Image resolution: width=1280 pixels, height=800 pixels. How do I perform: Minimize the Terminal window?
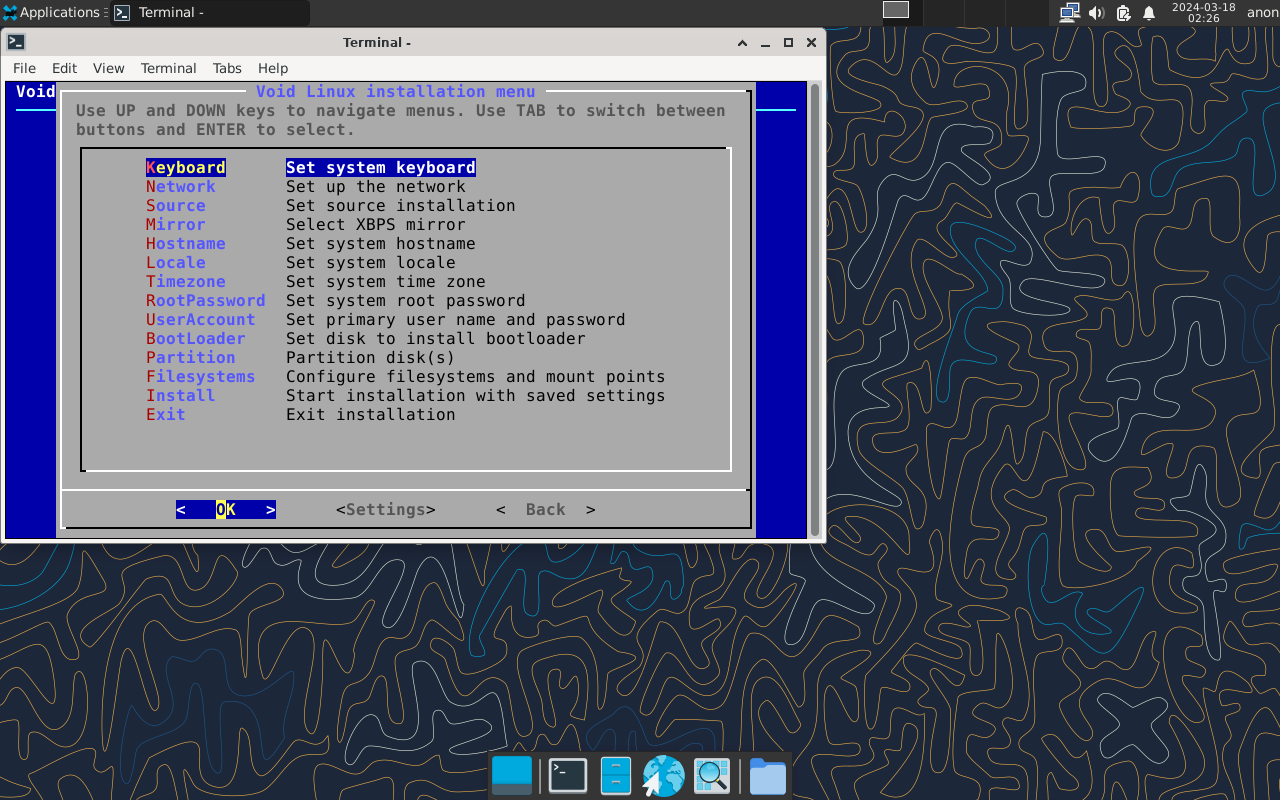click(x=765, y=43)
